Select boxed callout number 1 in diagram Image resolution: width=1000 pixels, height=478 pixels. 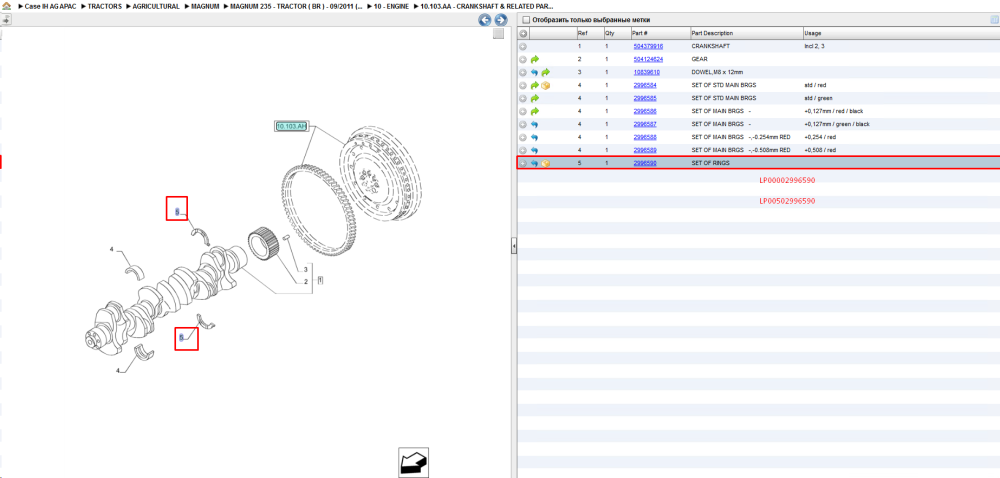320,279
